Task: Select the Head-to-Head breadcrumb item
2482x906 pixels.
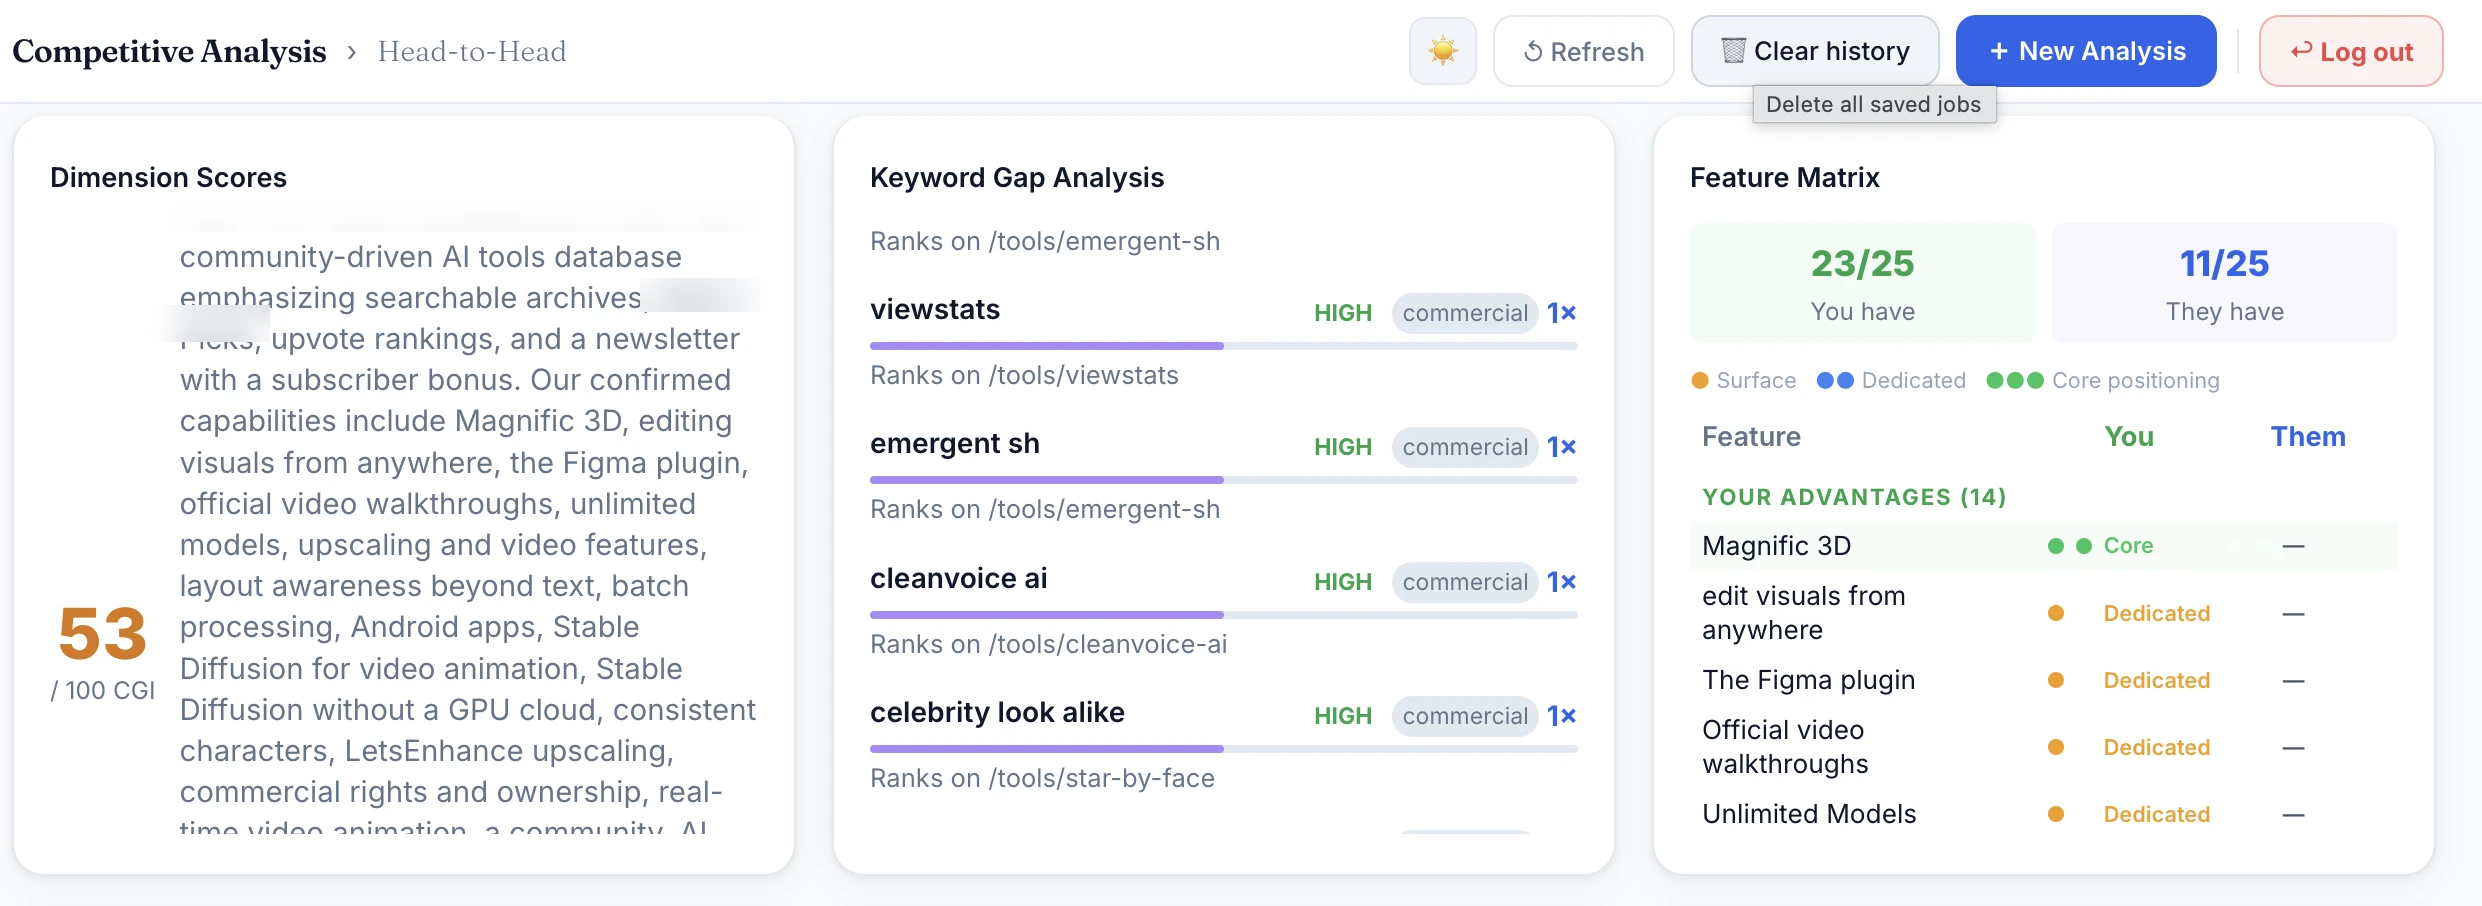Action: [472, 51]
